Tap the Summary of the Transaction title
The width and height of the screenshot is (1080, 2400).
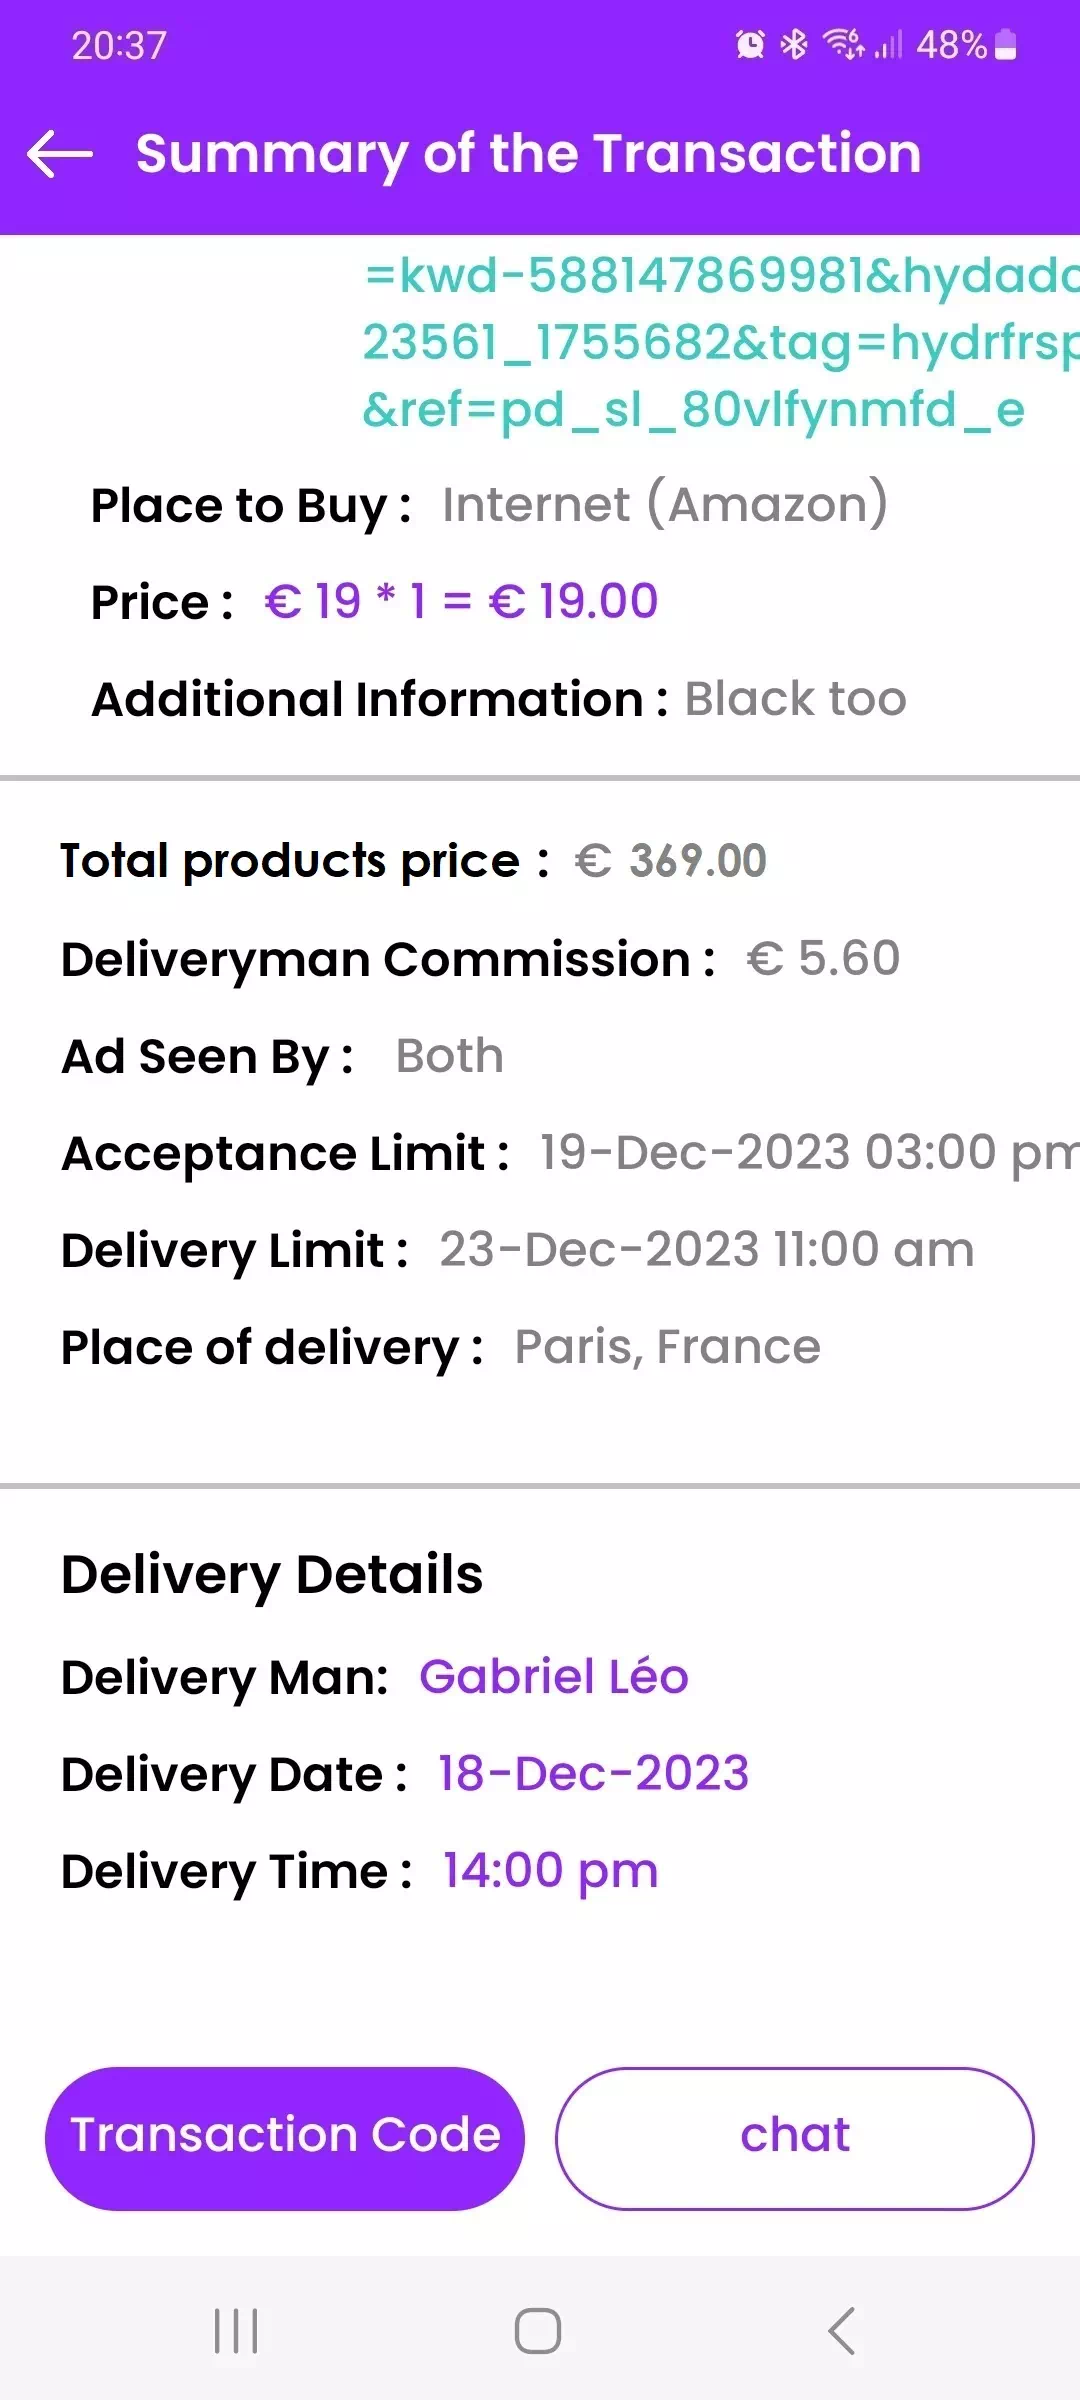(x=528, y=154)
